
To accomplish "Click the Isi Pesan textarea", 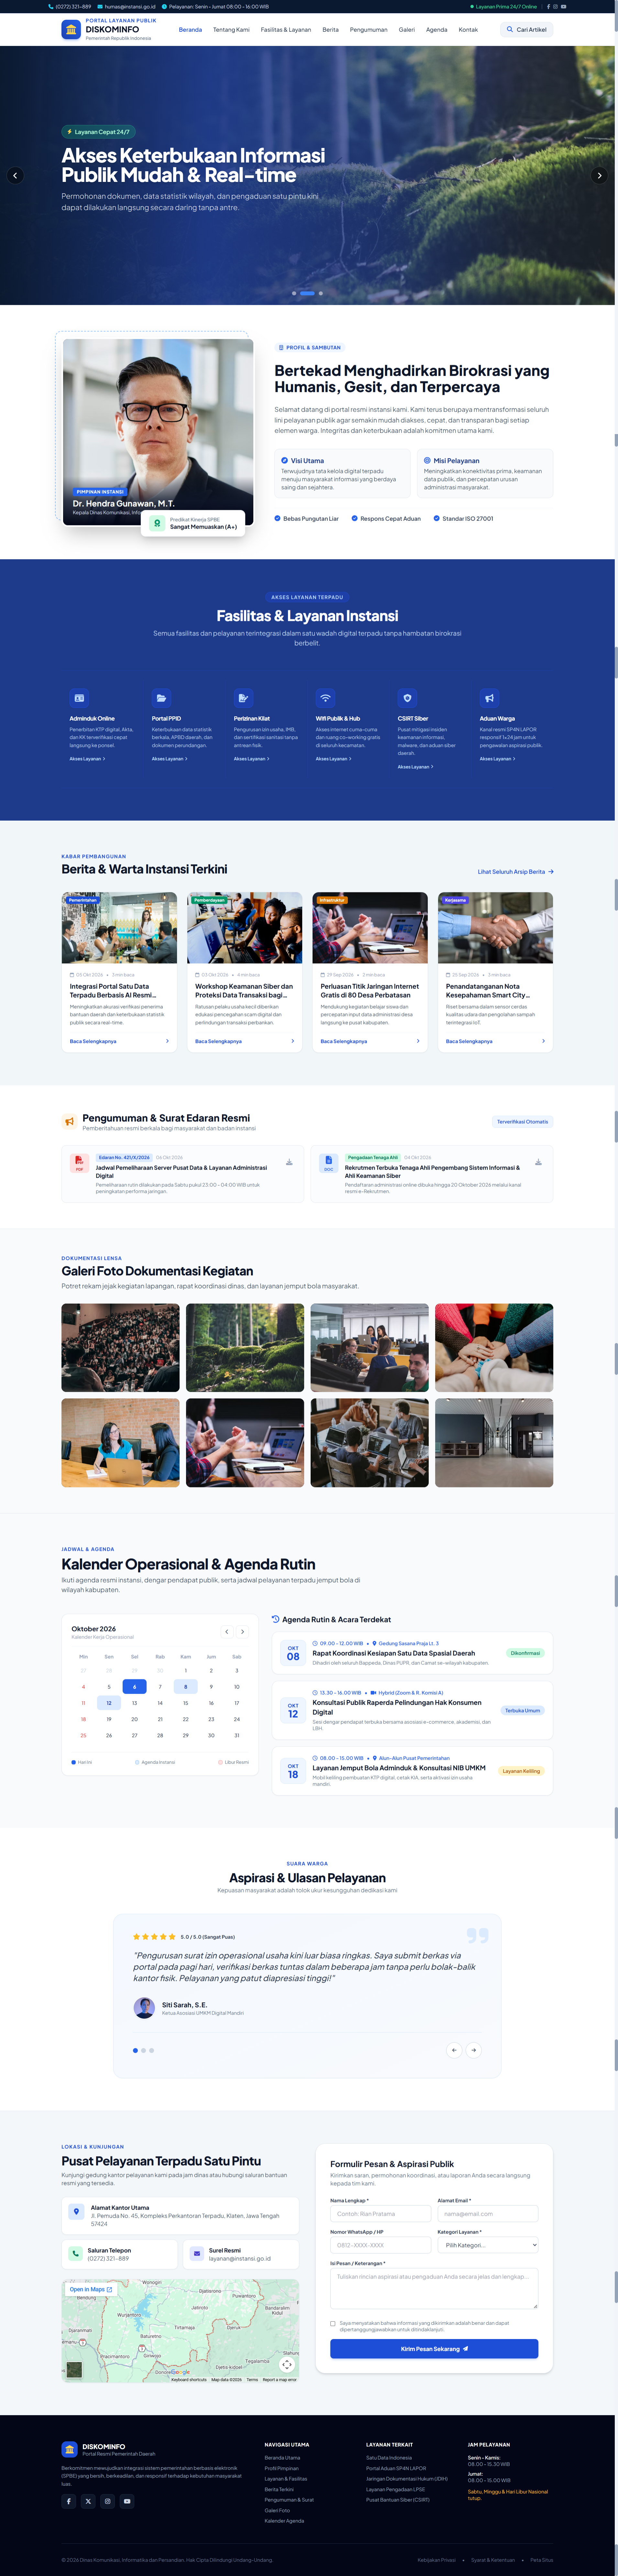I will click(x=434, y=2288).
